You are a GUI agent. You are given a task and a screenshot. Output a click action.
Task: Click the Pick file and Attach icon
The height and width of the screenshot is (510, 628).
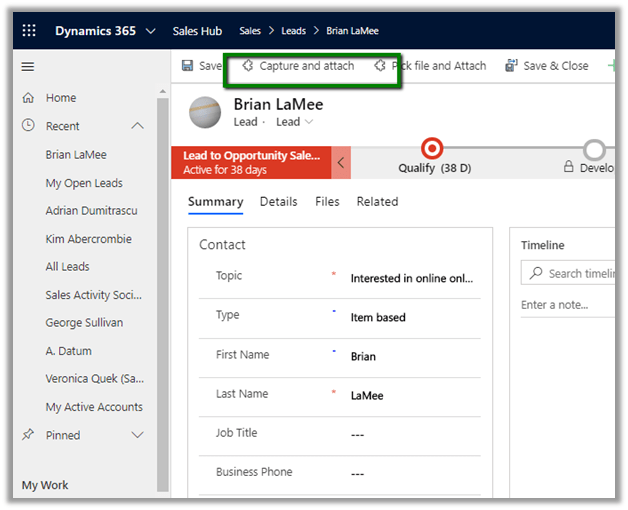point(379,66)
